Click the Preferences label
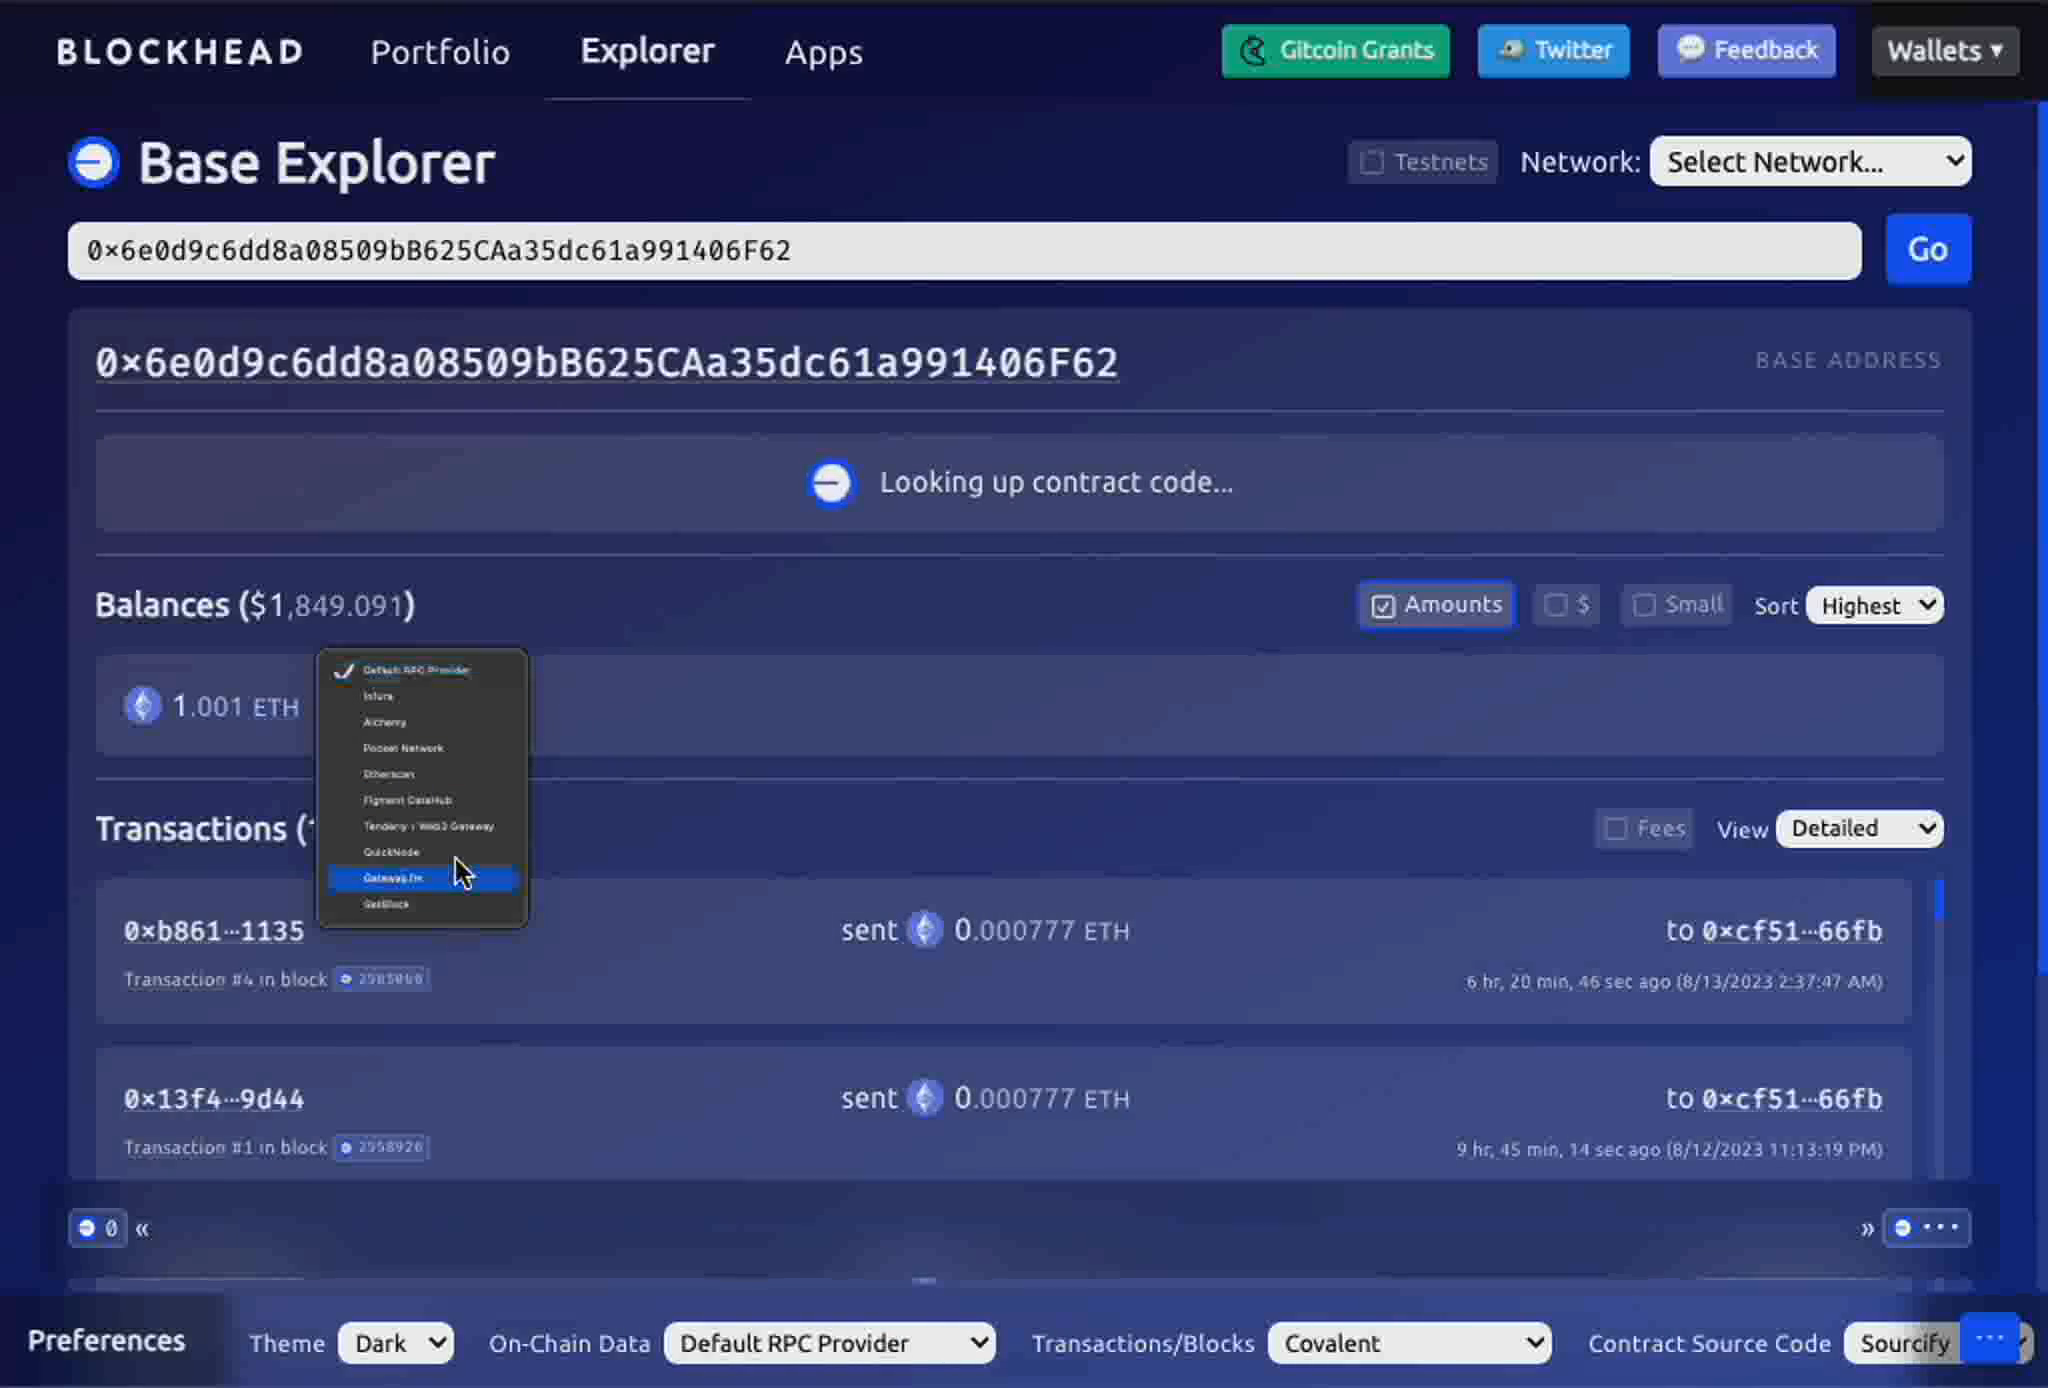Viewport: 2048px width, 1388px height. pos(106,1341)
